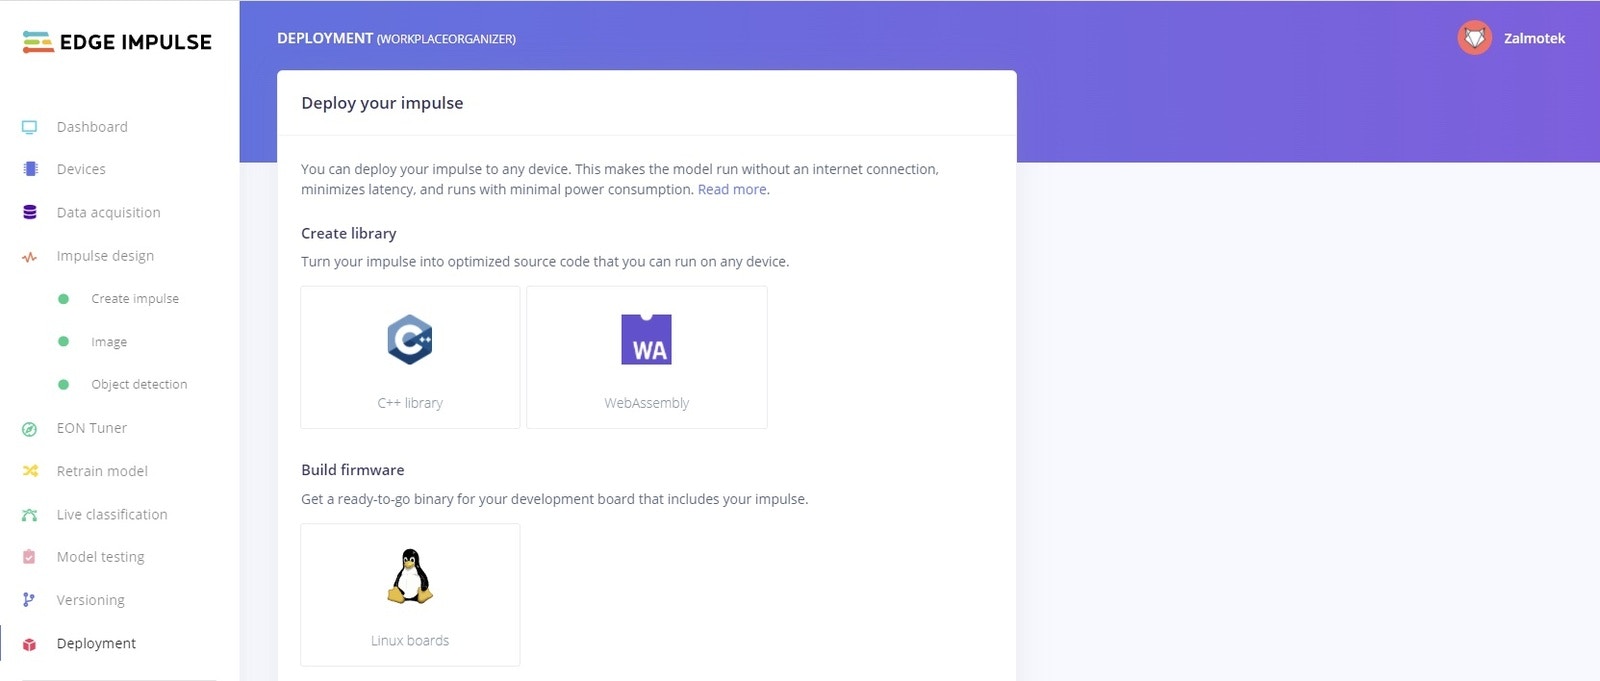Open the Read more link
The width and height of the screenshot is (1600, 681).
[732, 189]
